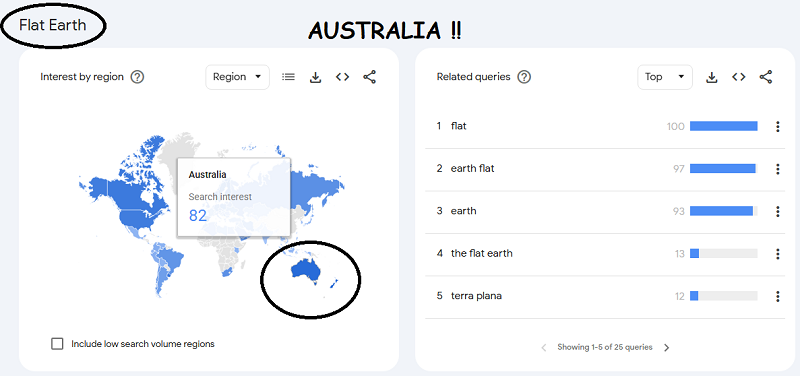This screenshot has width=800, height=376.
Task: Open help for Related queries
Action: click(524, 77)
